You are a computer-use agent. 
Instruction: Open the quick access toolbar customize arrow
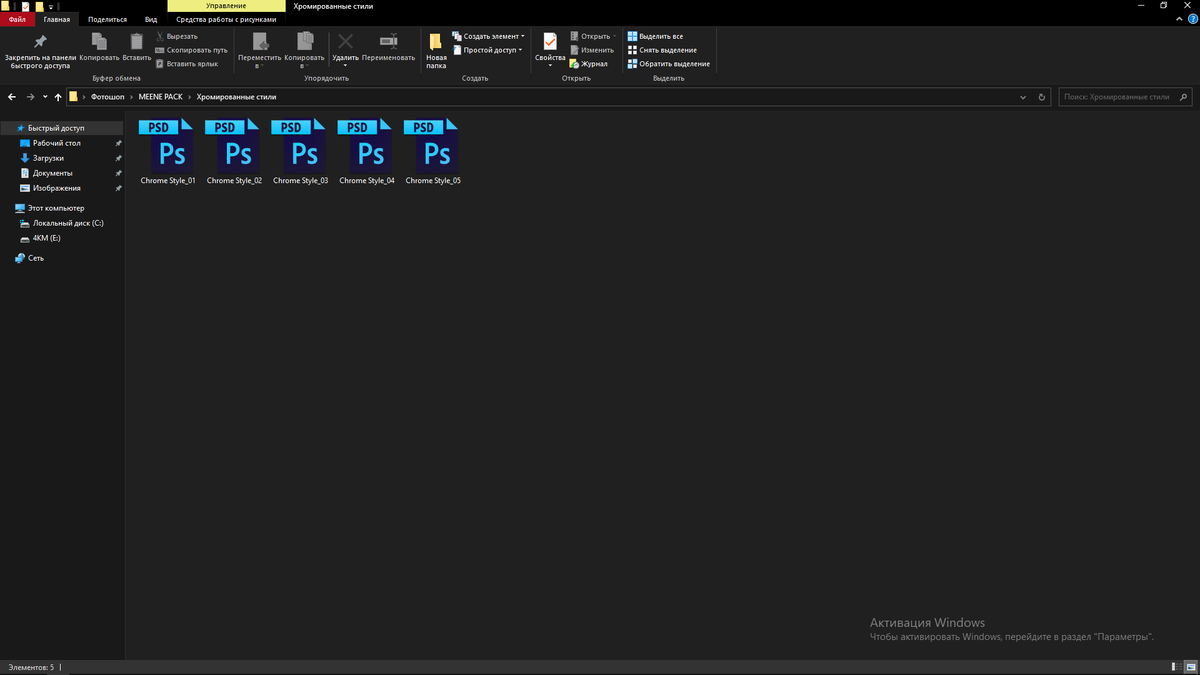click(x=50, y=7)
